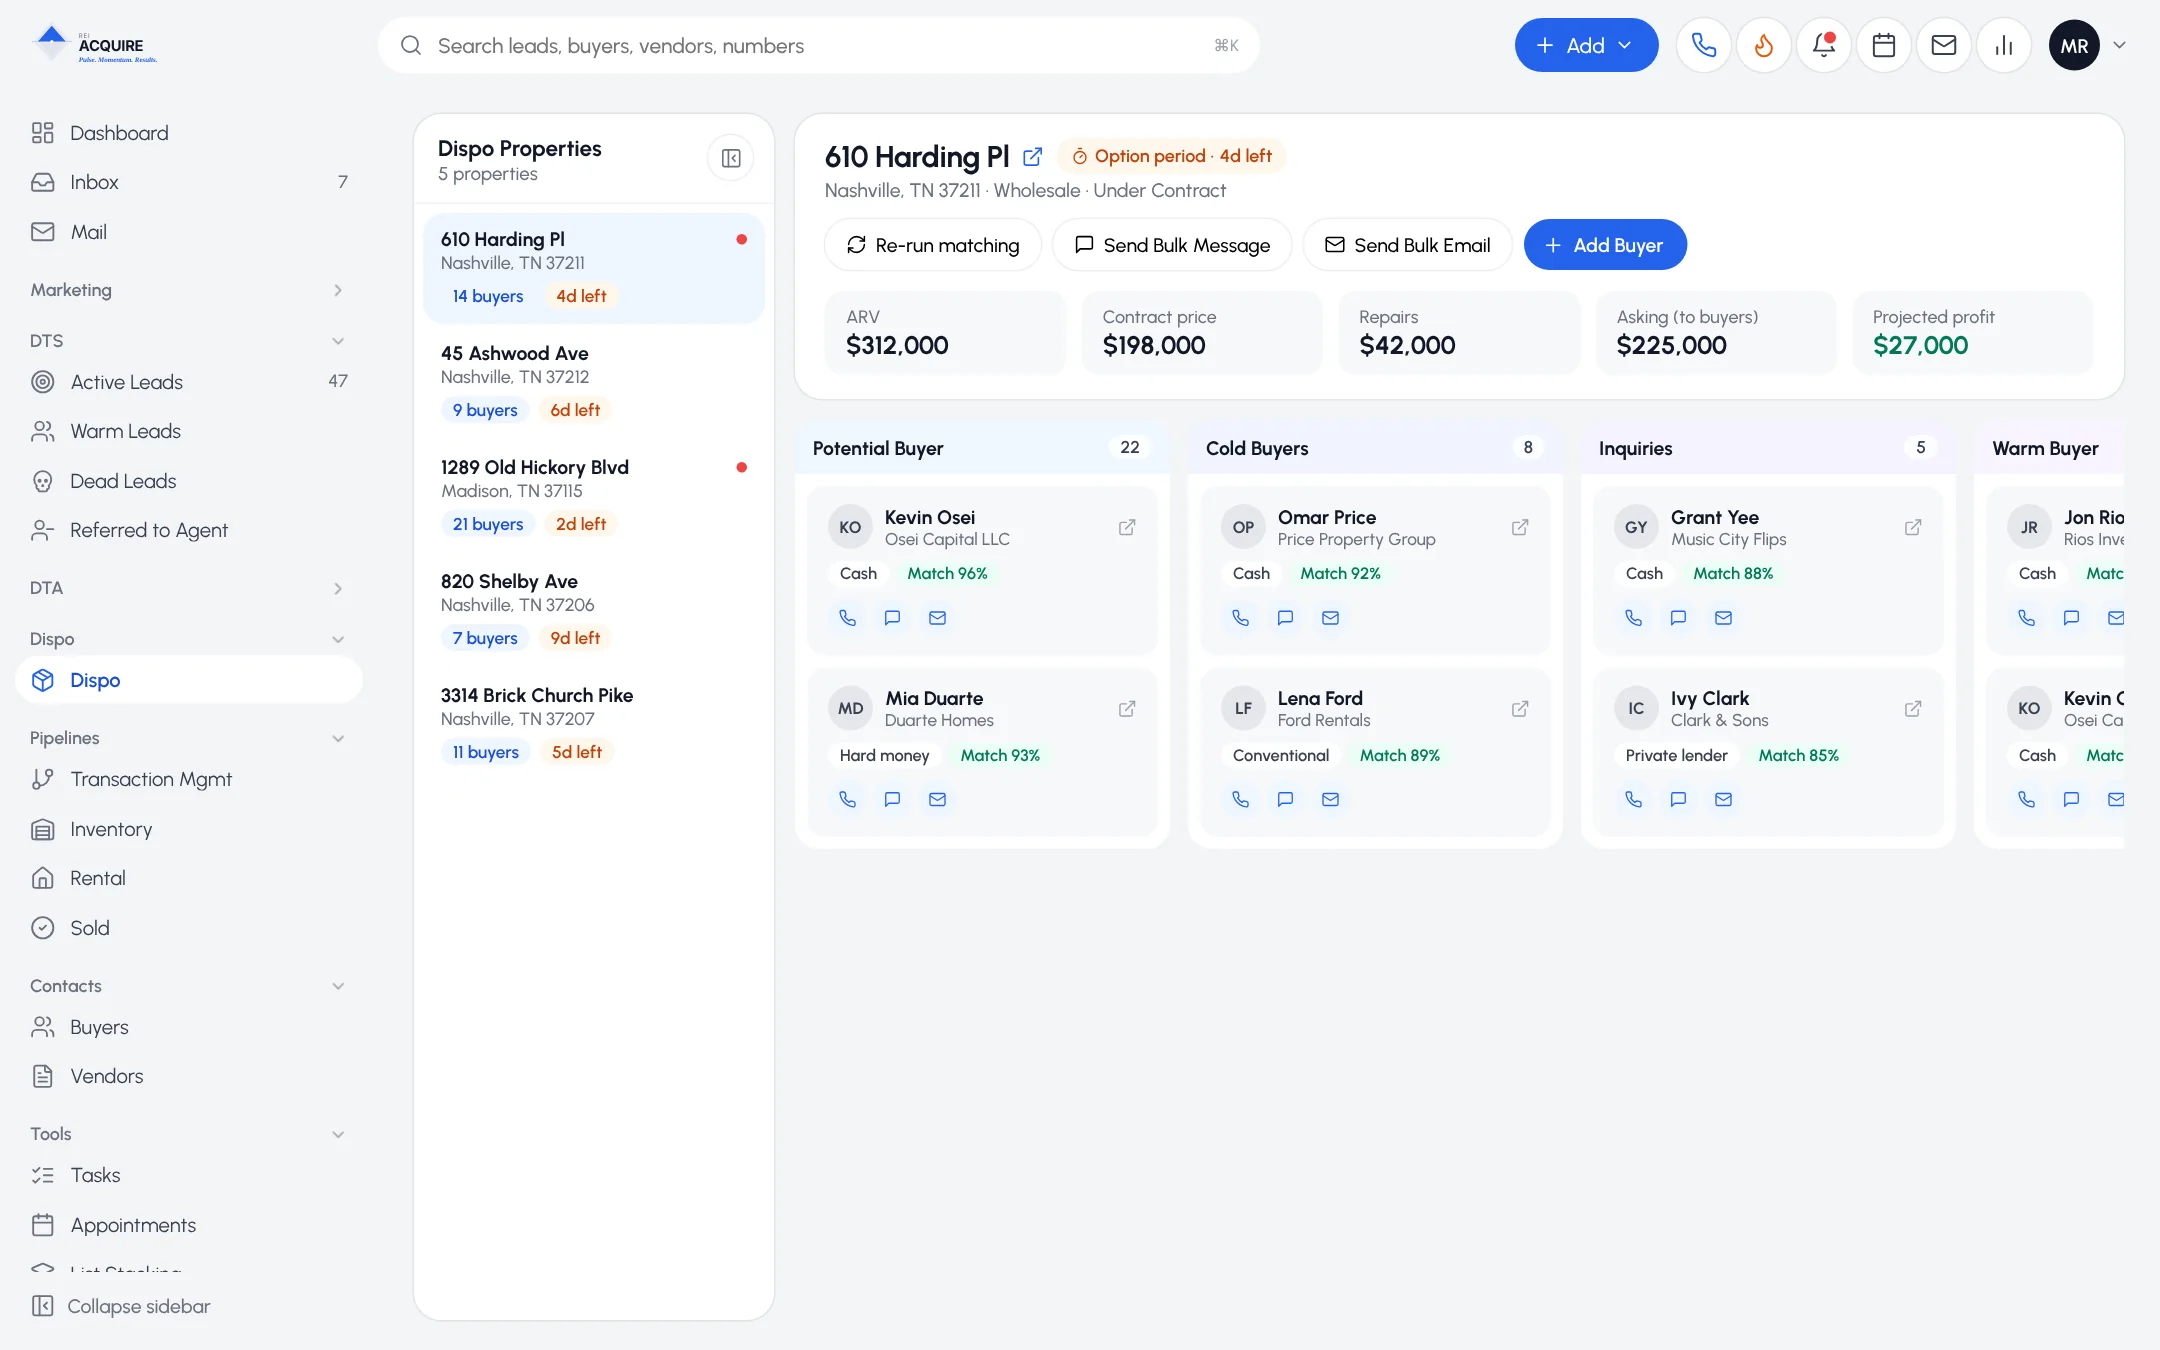
Task: Open Inbox in sidebar
Action: point(187,182)
